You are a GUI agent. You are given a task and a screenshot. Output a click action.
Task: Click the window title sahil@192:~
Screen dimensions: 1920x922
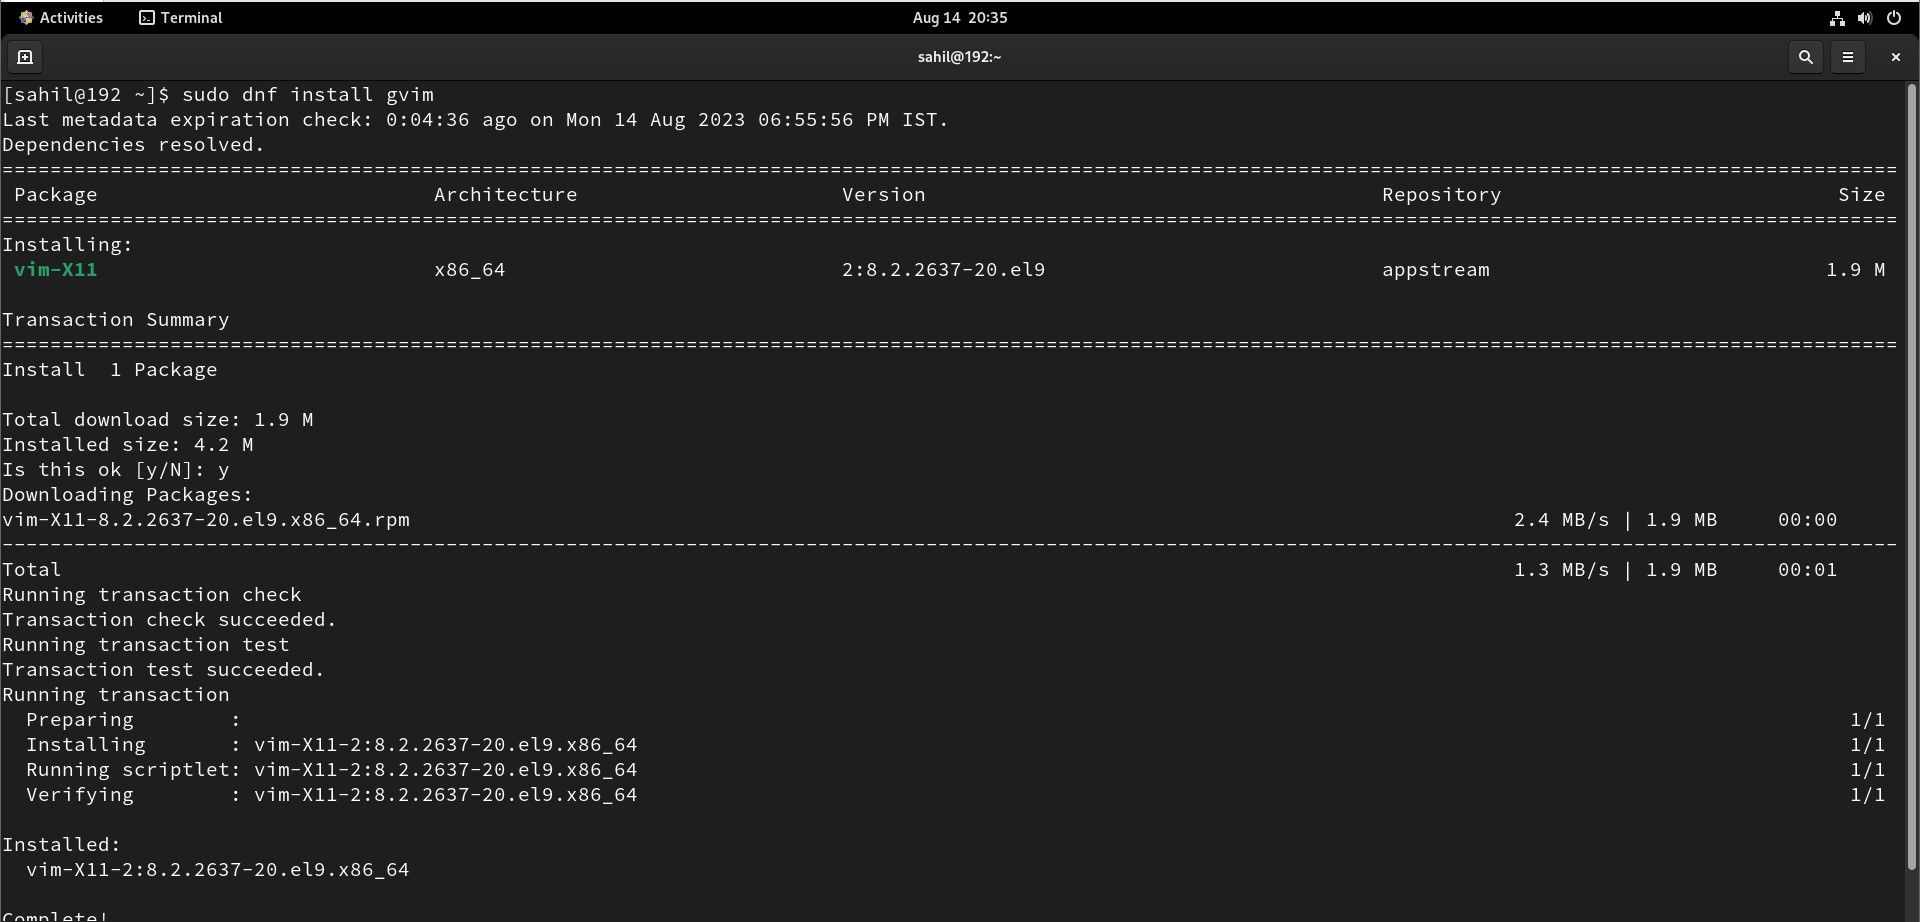click(958, 57)
